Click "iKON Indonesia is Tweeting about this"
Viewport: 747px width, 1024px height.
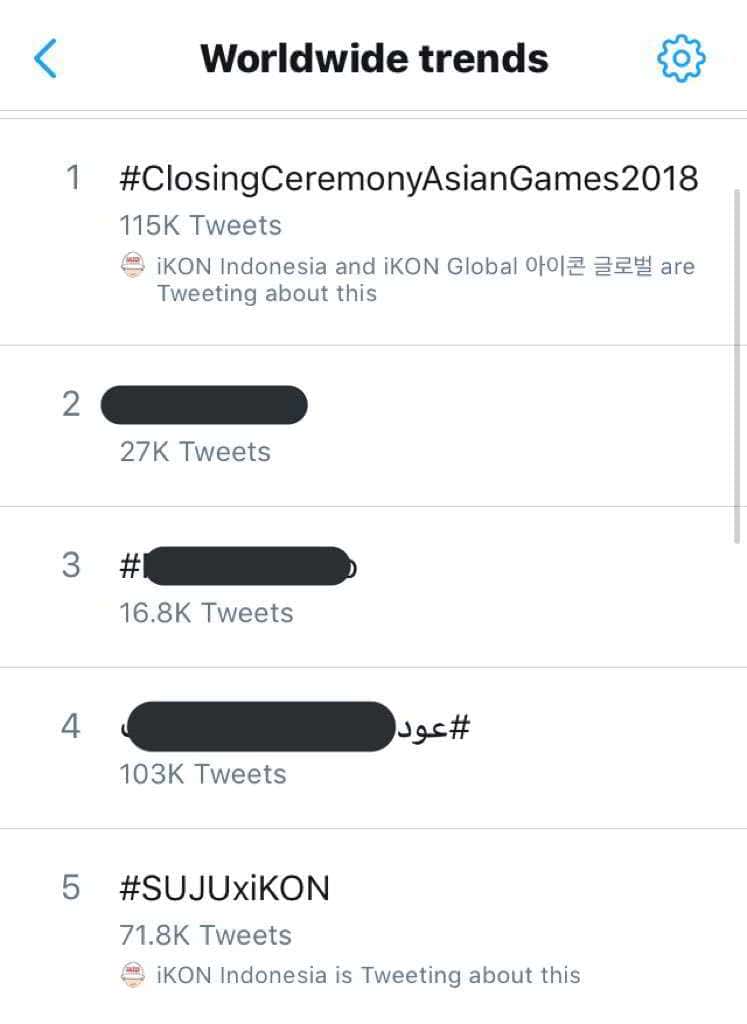pyautogui.click(x=368, y=975)
